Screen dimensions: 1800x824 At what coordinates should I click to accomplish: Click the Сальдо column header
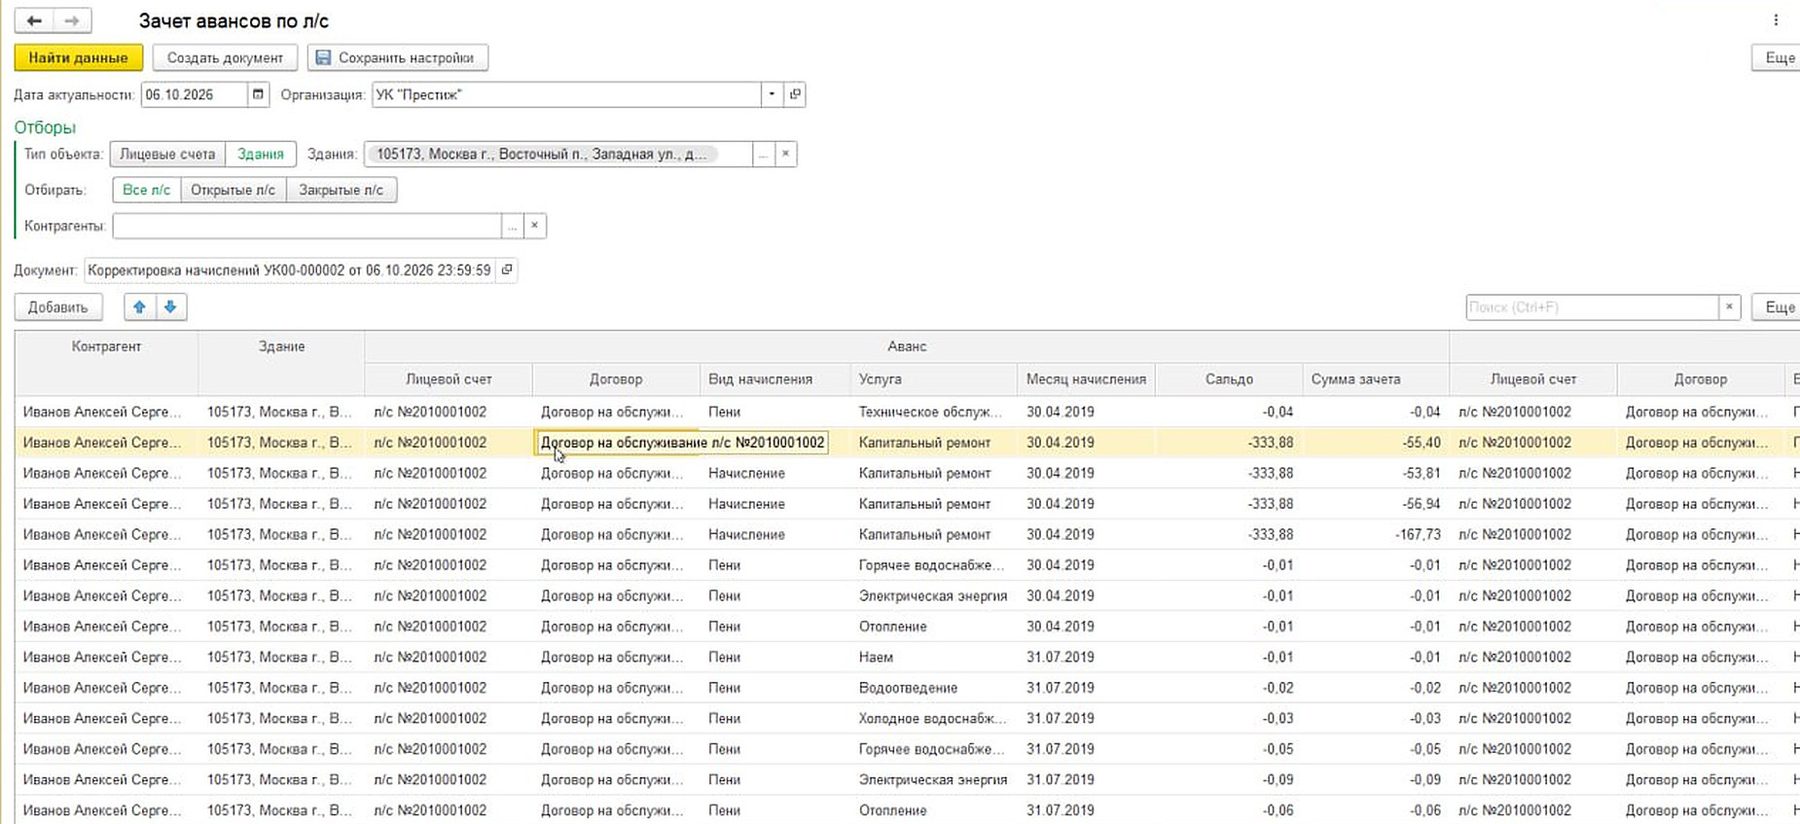[x=1229, y=380]
